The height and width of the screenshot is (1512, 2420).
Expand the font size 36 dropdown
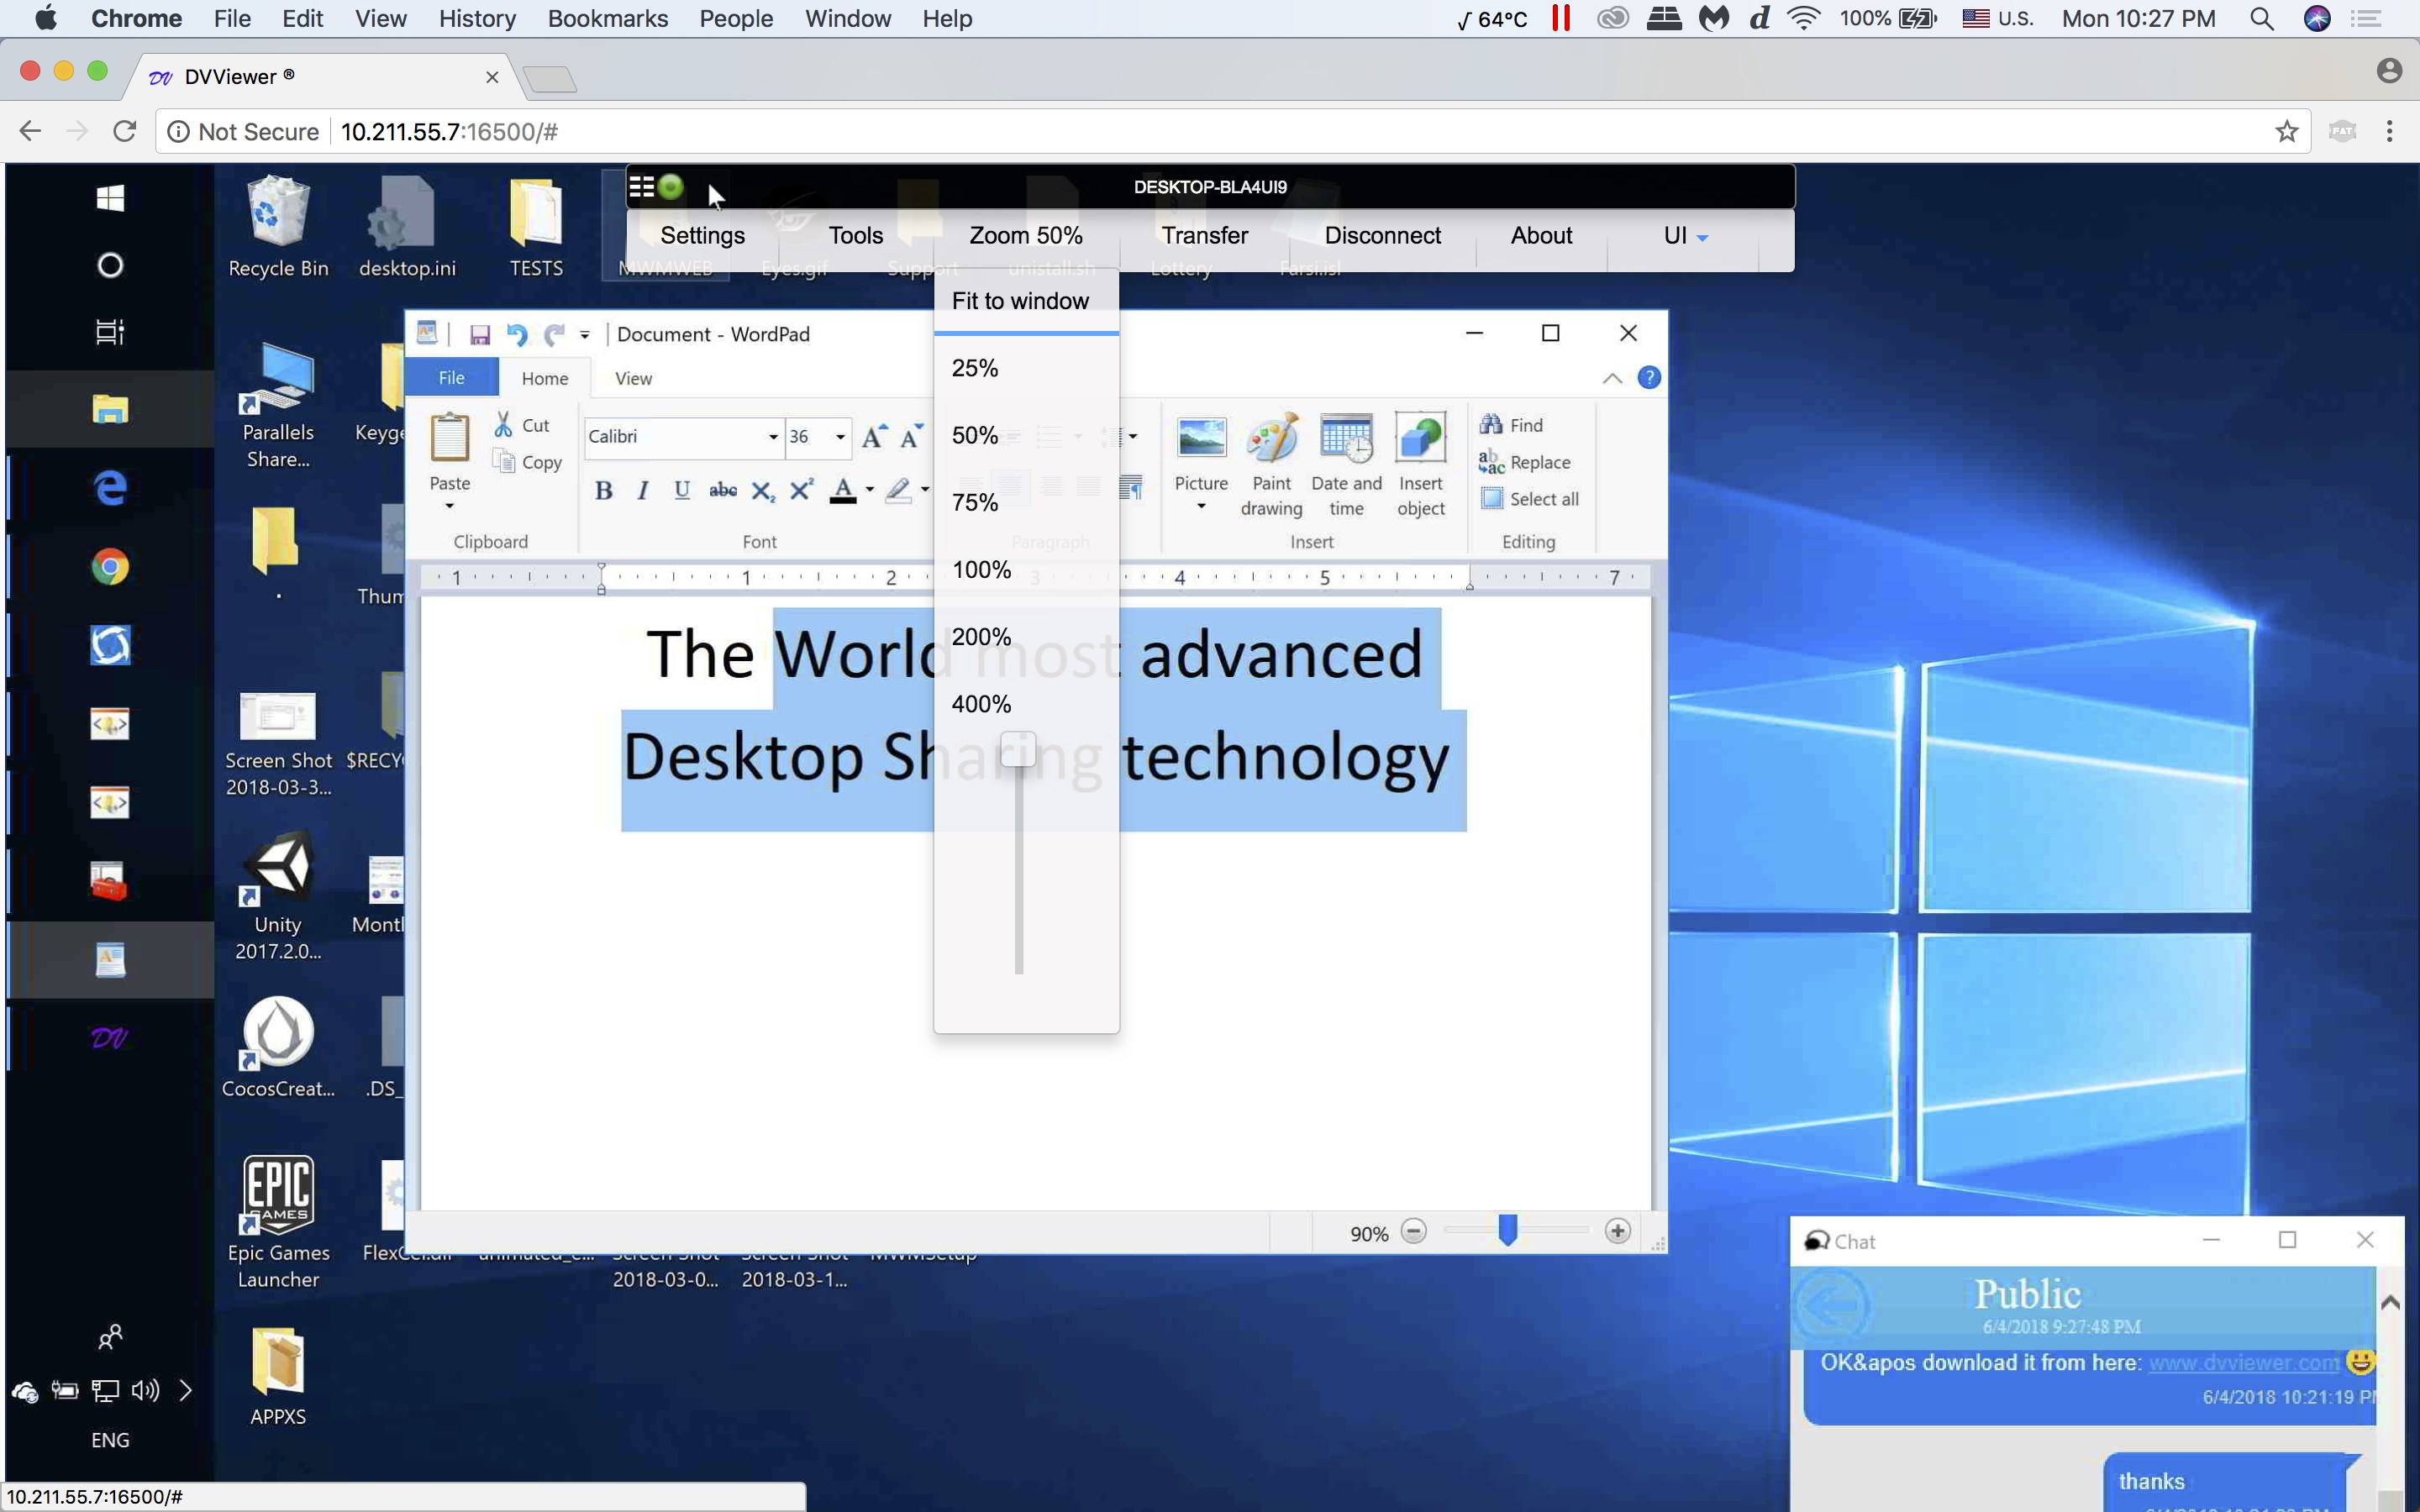pyautogui.click(x=840, y=437)
